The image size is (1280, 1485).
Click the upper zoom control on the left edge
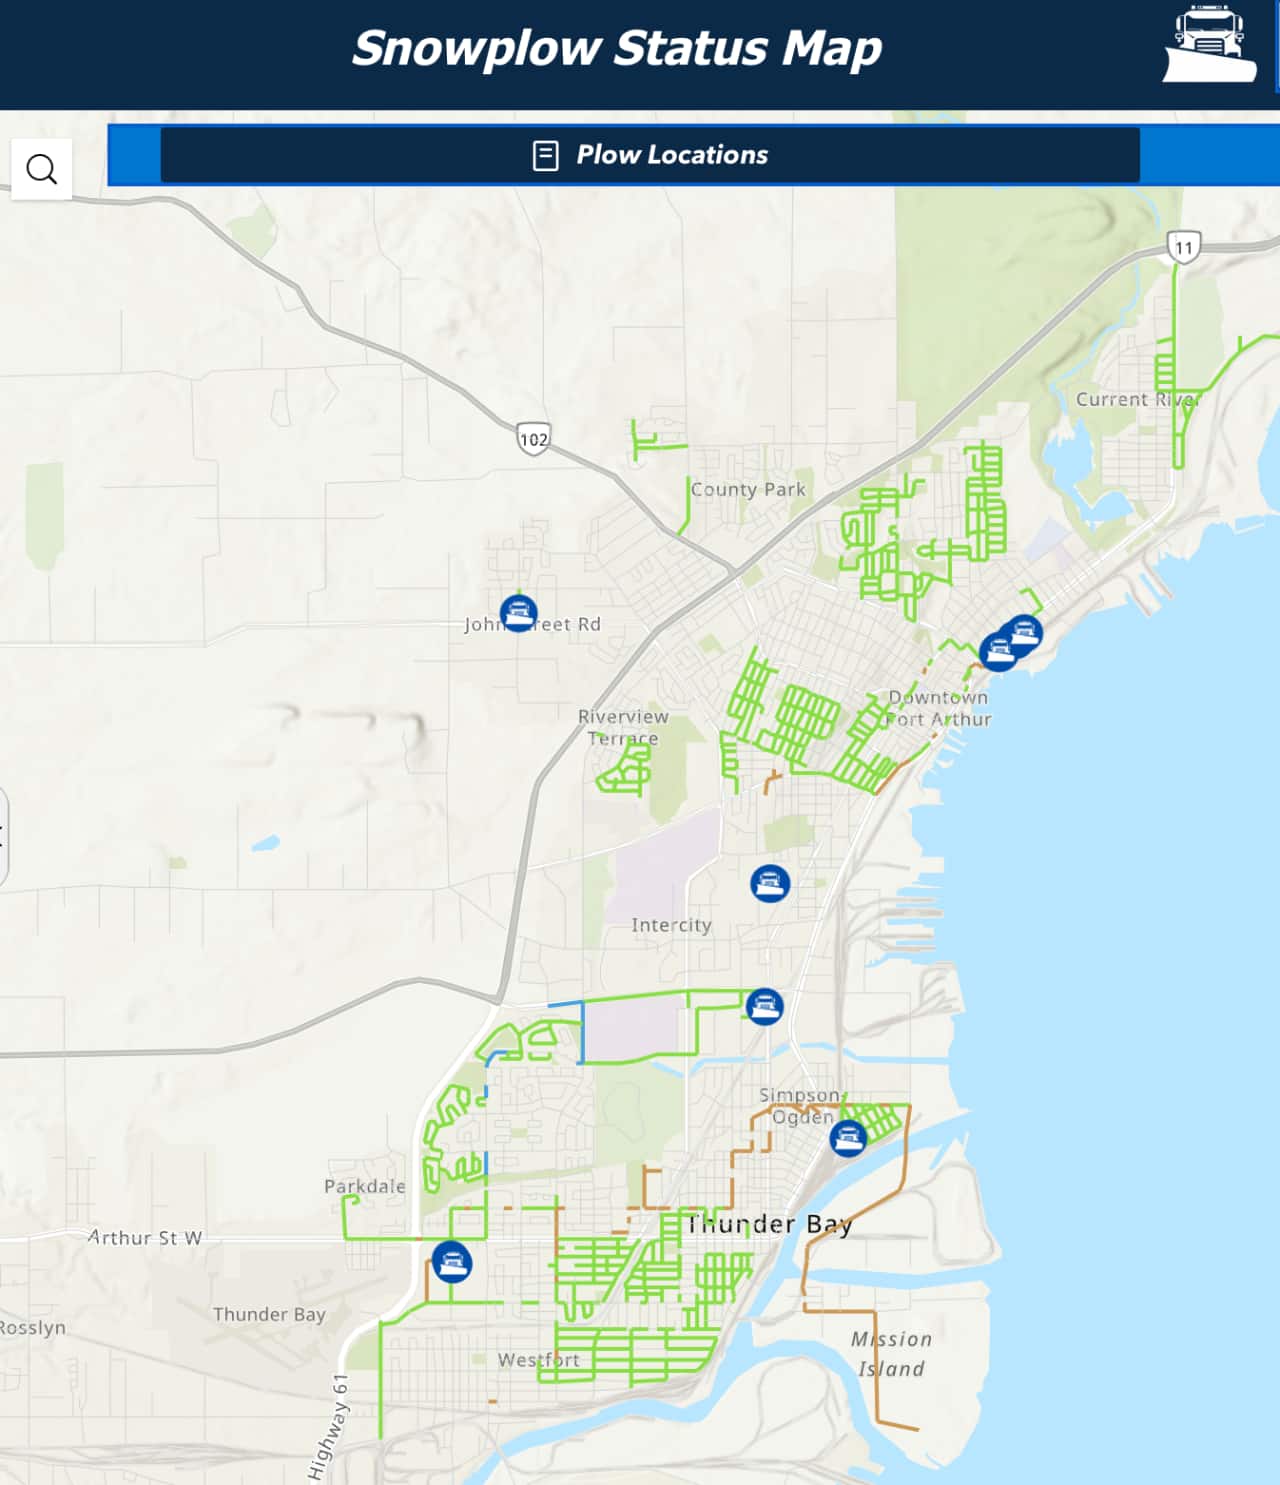pos(3,827)
